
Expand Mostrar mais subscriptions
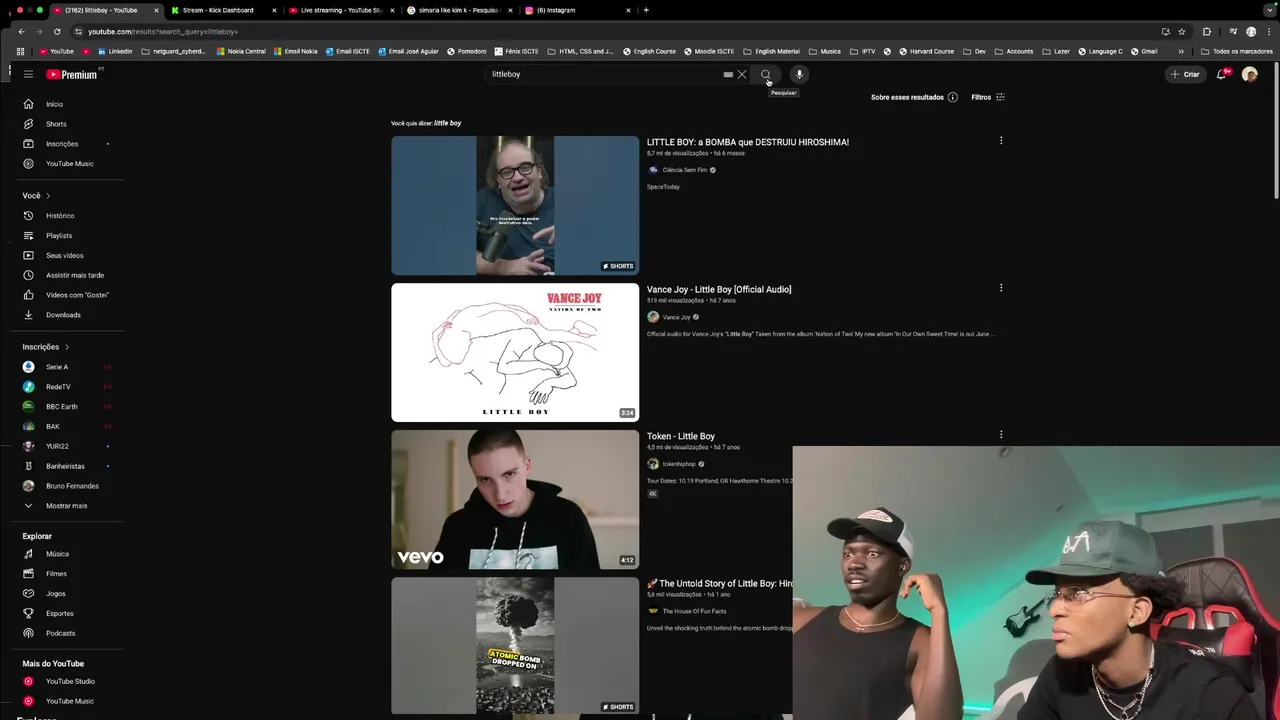coord(68,506)
